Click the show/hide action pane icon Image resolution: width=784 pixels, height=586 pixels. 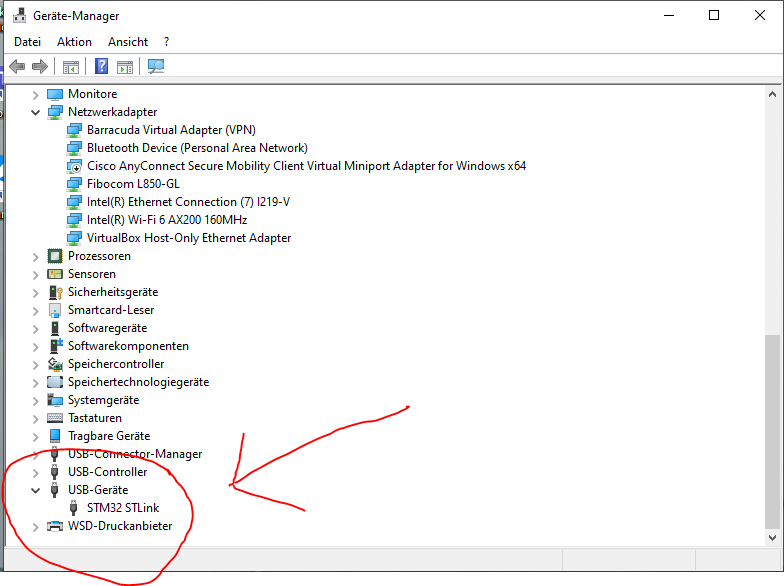pos(125,67)
